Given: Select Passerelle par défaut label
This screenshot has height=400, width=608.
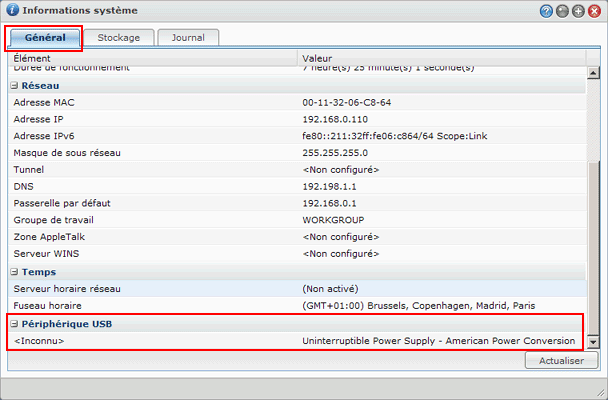Looking at the screenshot, I should [62, 203].
